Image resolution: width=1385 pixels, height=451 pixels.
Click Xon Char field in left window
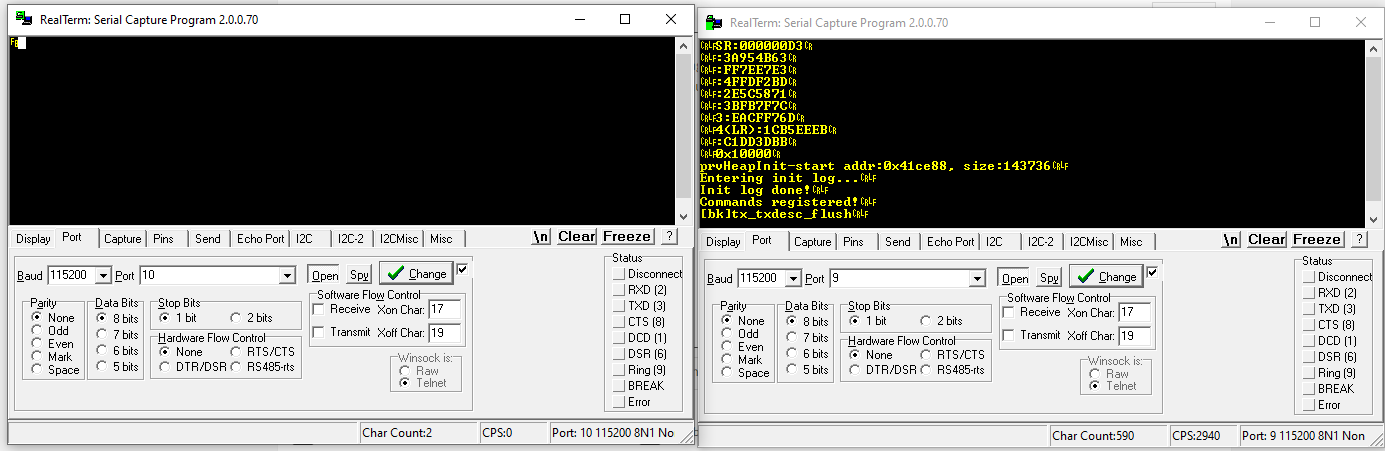[445, 310]
